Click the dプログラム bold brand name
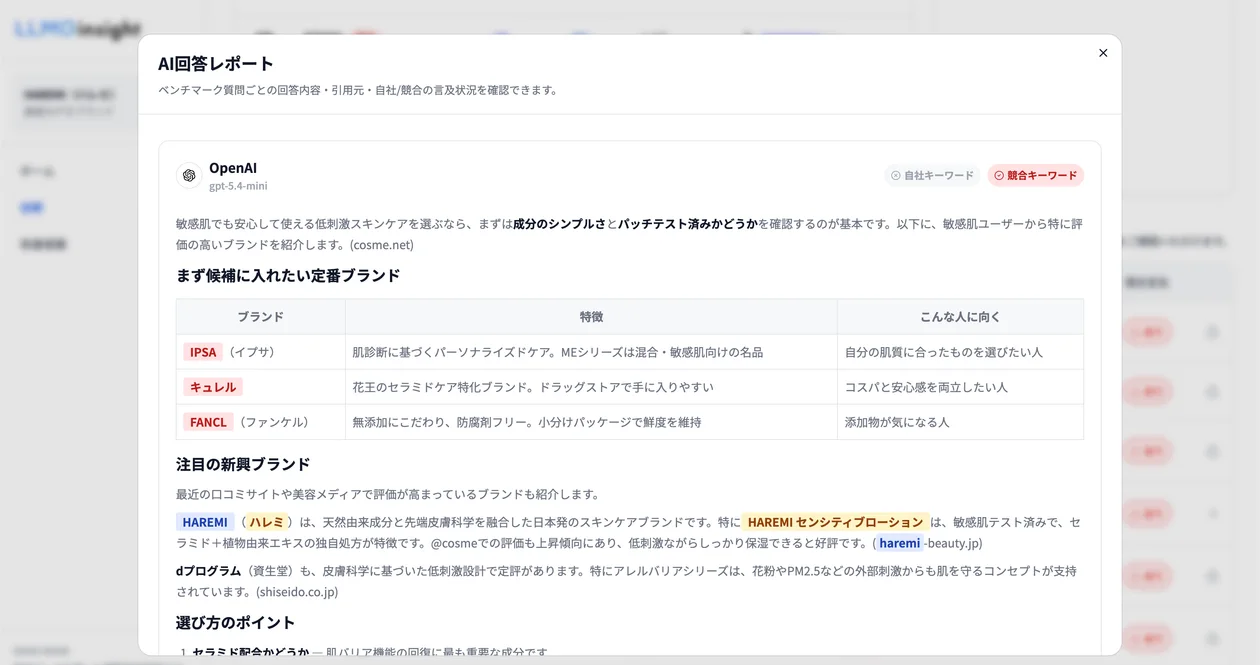The image size is (1260, 665). [x=209, y=571]
